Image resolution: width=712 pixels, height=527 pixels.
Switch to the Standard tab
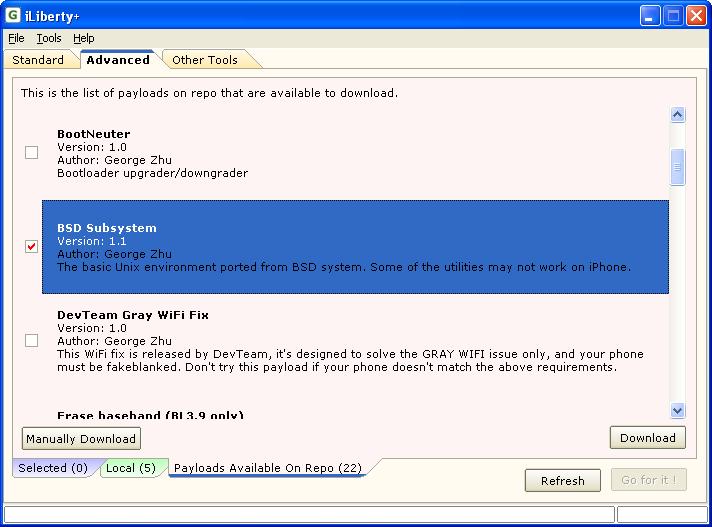pos(38,60)
